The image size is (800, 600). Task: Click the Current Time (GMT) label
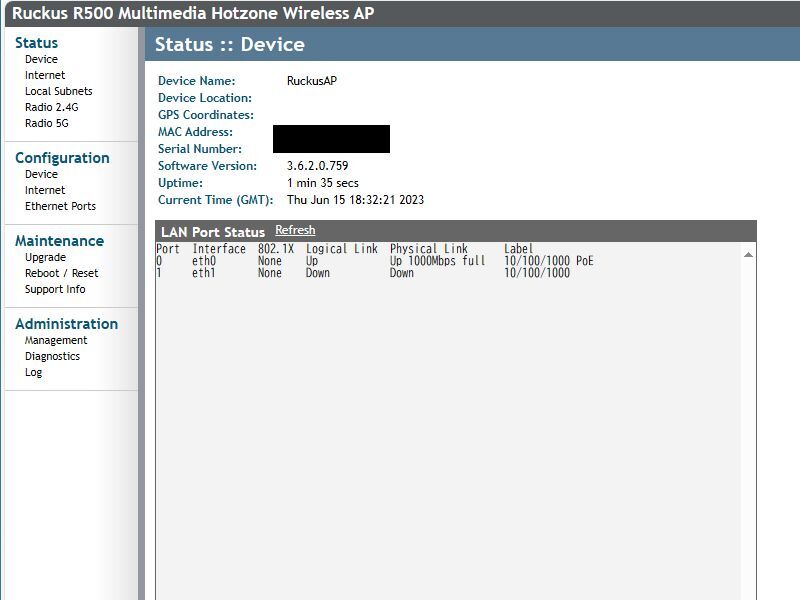[216, 199]
